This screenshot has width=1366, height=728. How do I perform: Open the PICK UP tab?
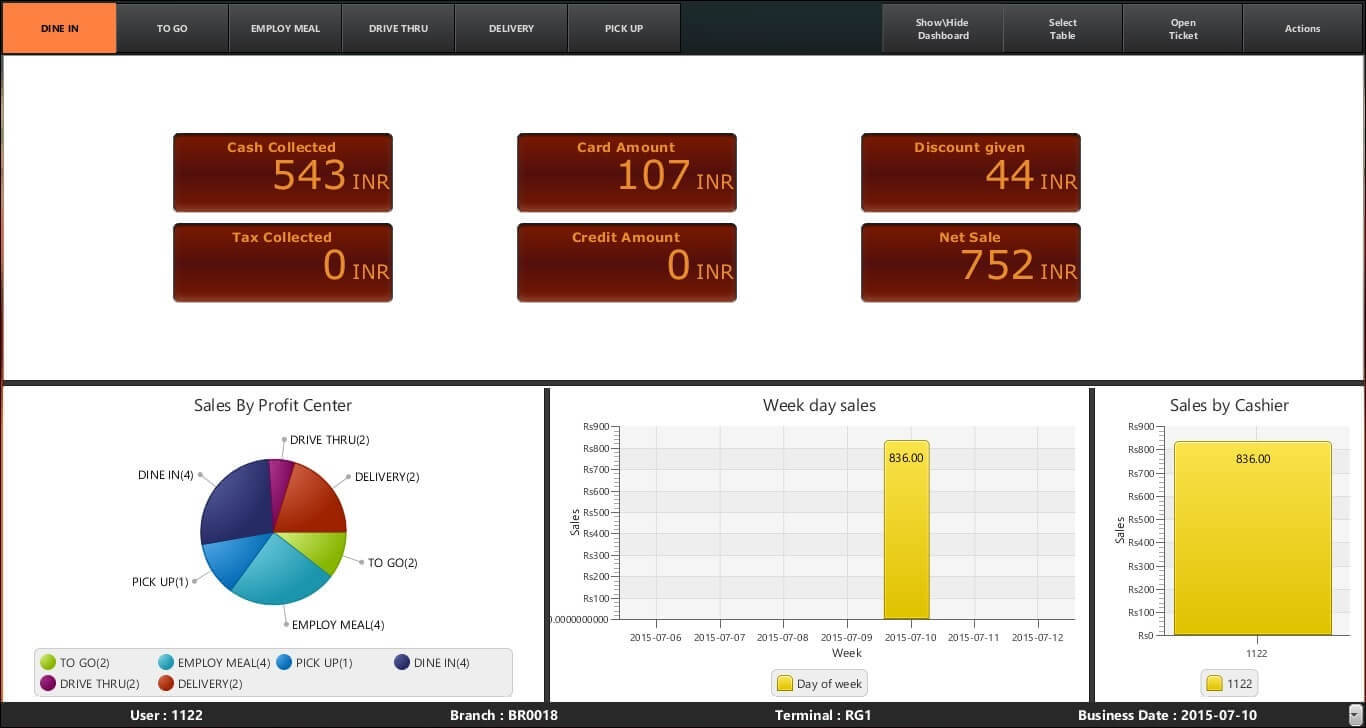[624, 28]
